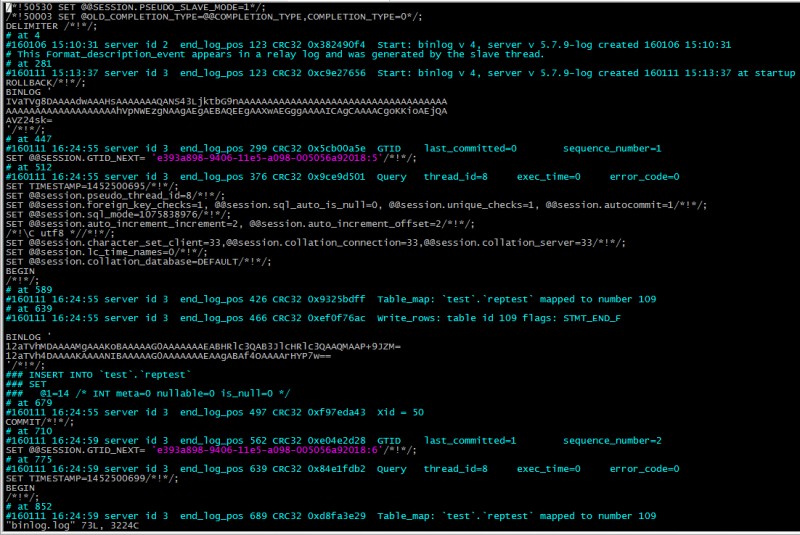Click the '# at 775' comment line
Screen dimensions: 800x535
29,460
